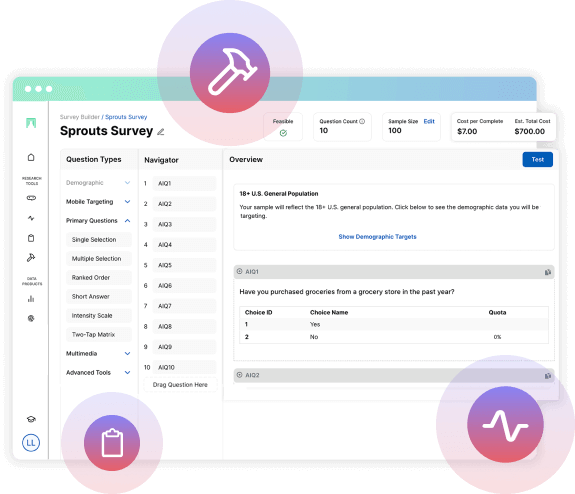This screenshot has width=575, height=494.
Task: Go to Survey Builder breadcrumb
Action: 80,117
